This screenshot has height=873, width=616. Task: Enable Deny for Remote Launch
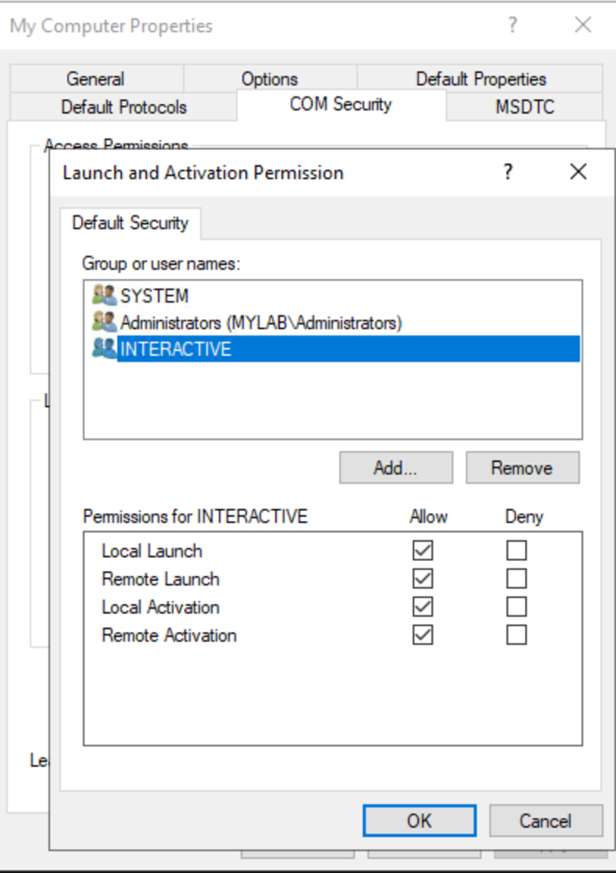point(516,579)
